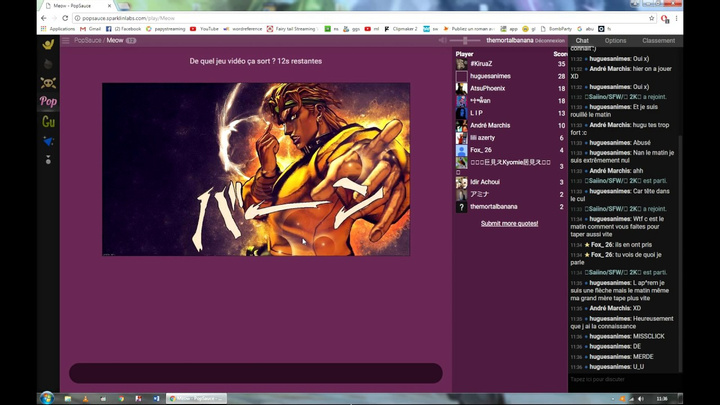Mute sound with the speaker icon
The image size is (720, 405).
pyautogui.click(x=442, y=40)
